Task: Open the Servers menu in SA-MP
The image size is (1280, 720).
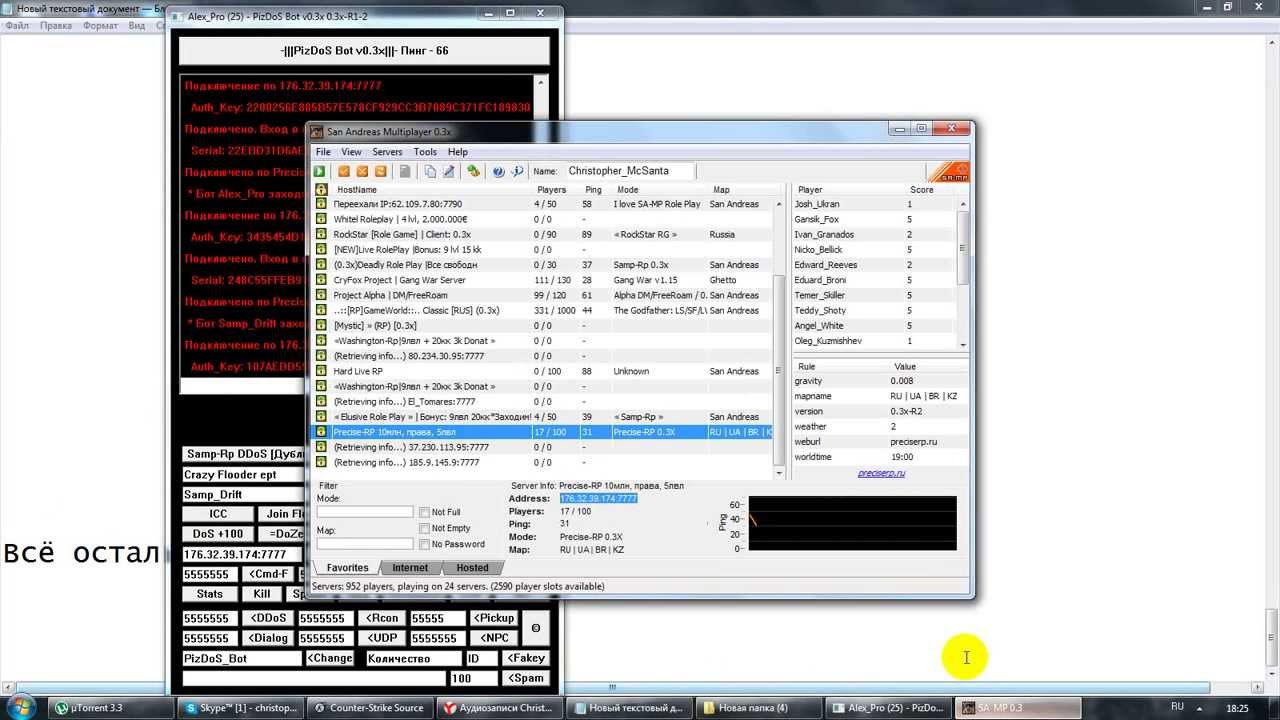Action: (387, 152)
